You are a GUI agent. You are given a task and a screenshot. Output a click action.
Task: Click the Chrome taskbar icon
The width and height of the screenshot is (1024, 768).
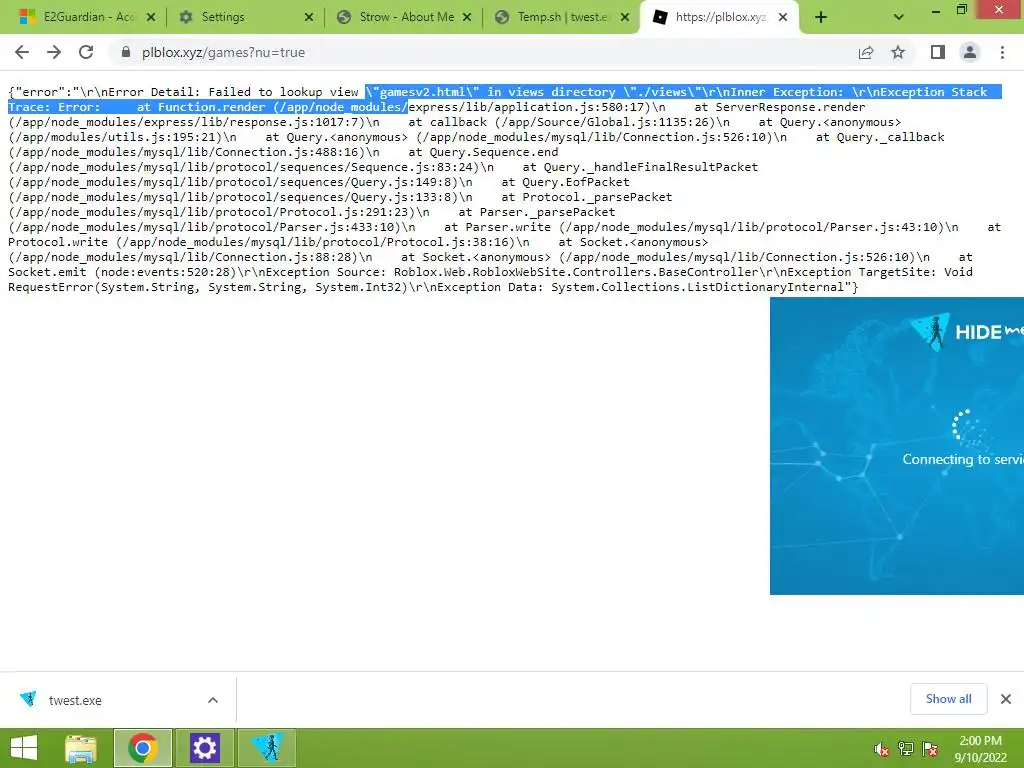[x=142, y=748]
